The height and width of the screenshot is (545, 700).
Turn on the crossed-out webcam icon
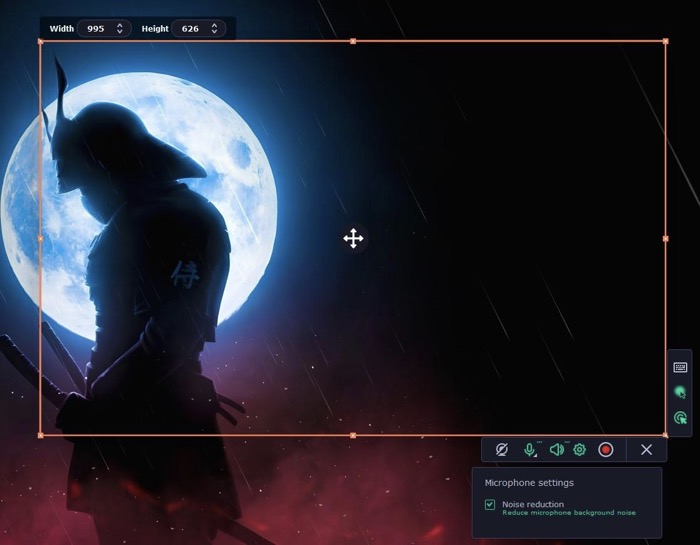[502, 449]
